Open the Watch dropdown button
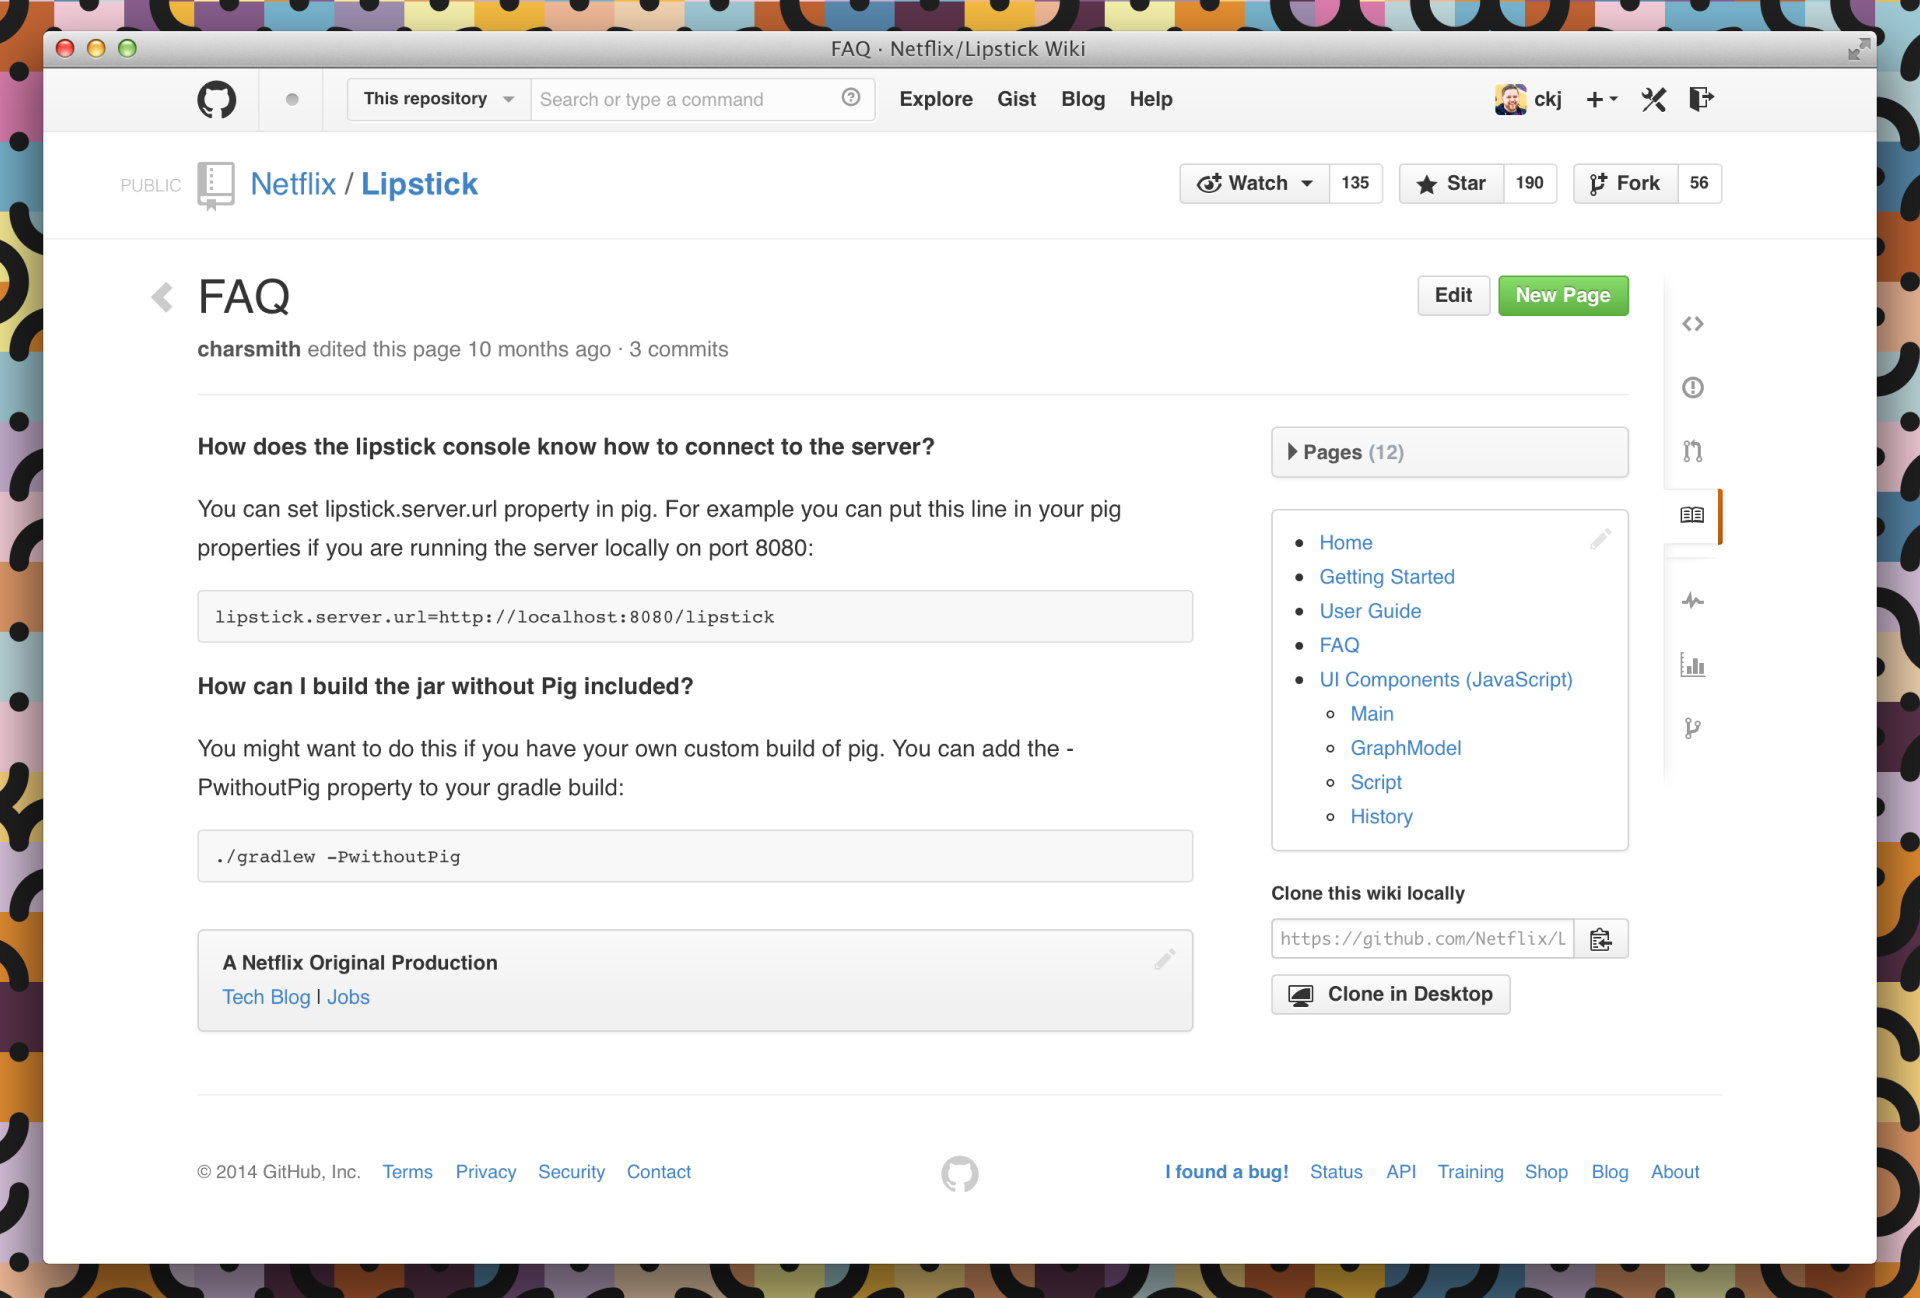Viewport: 1920px width, 1298px height. coord(1255,183)
